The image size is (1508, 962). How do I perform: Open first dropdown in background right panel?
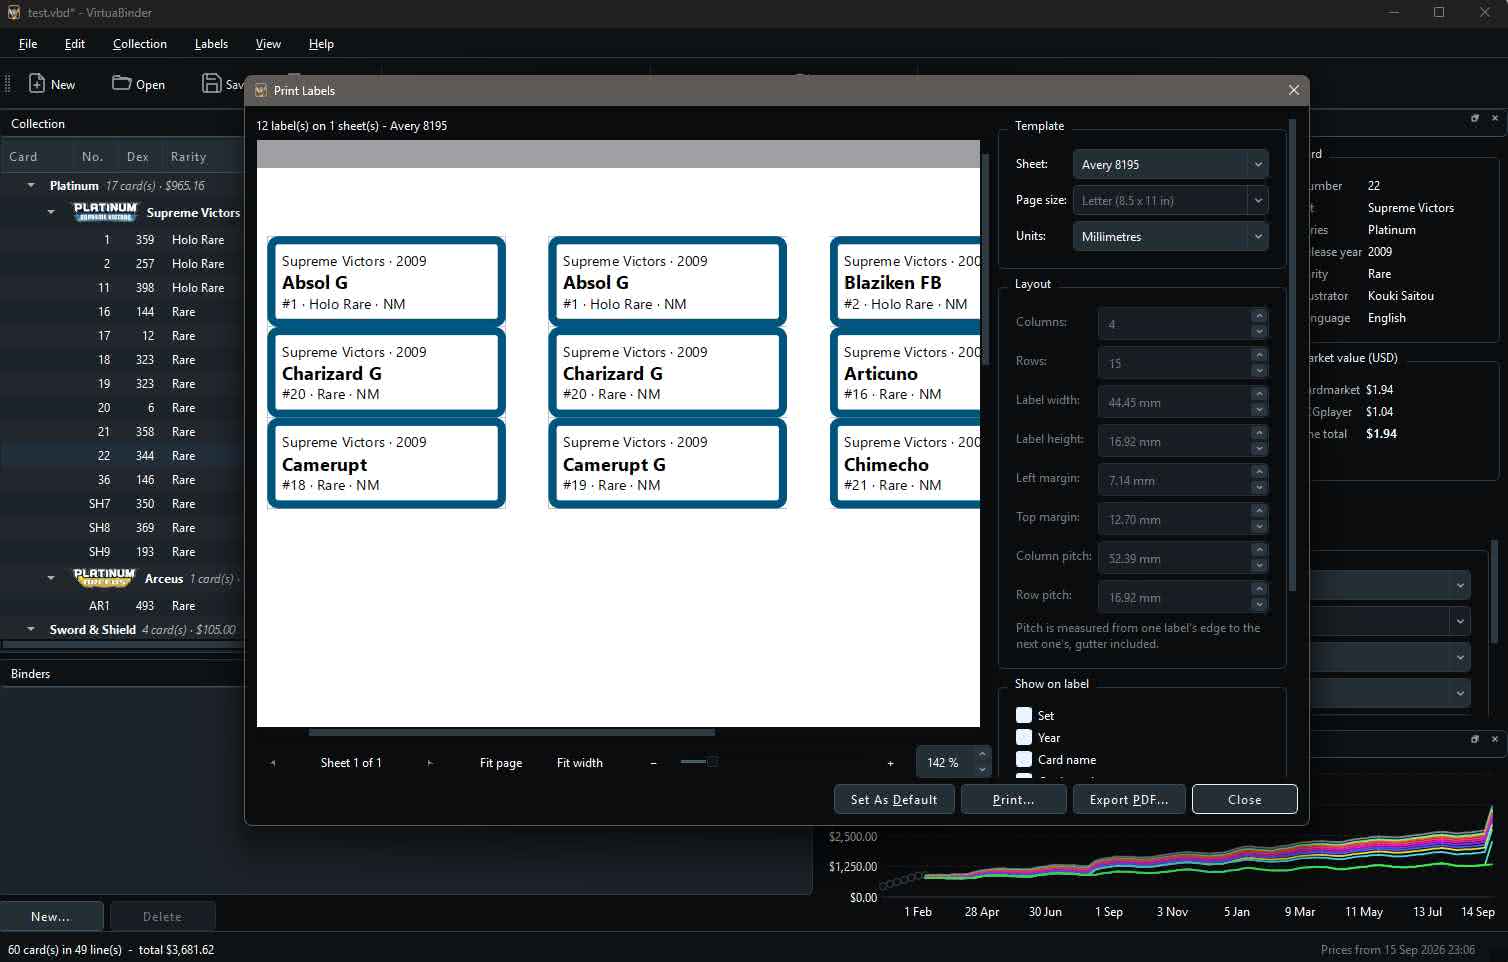click(1391, 585)
